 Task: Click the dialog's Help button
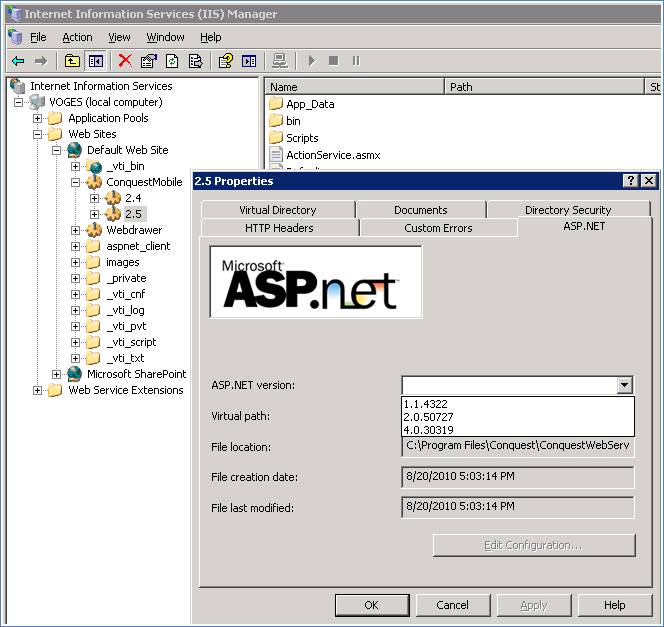click(614, 605)
